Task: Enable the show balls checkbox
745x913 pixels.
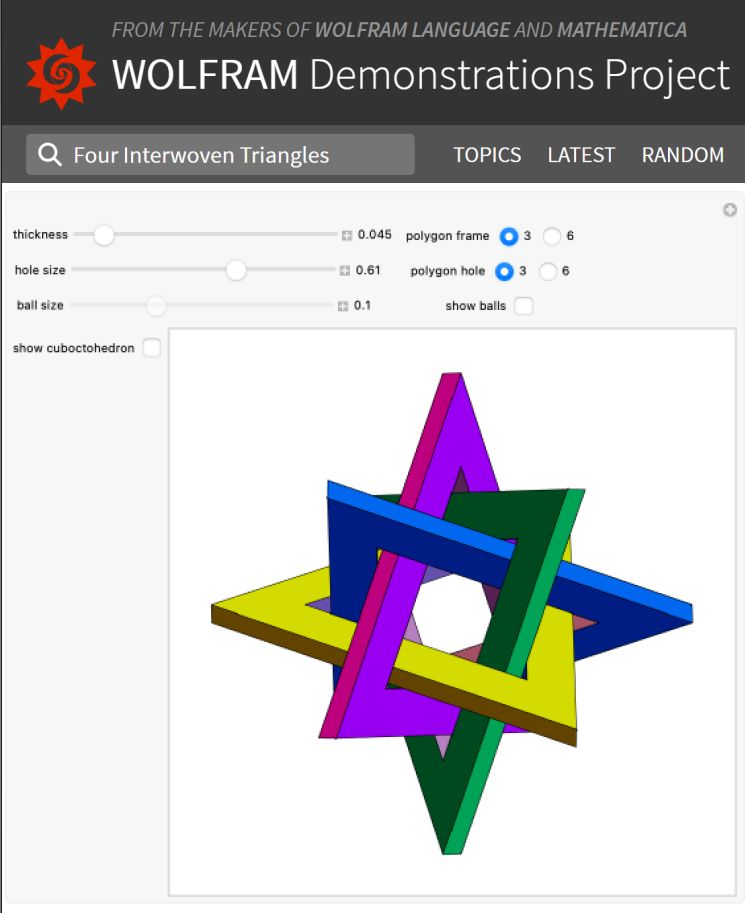Action: pyautogui.click(x=523, y=306)
